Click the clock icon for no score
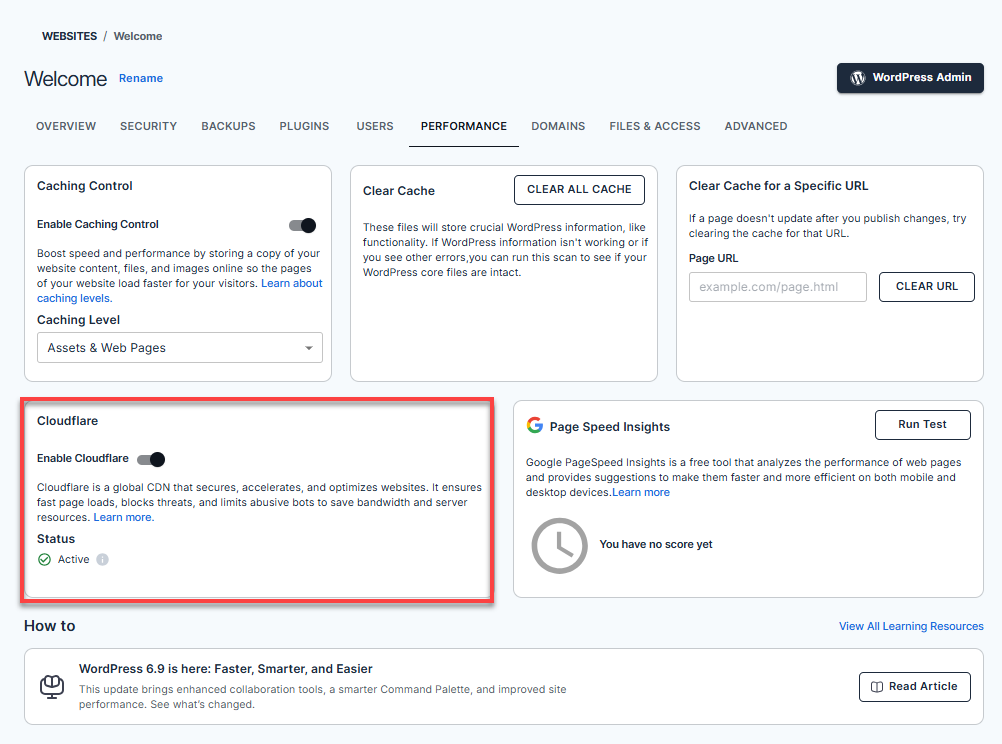Image resolution: width=1002 pixels, height=744 pixels. pyautogui.click(x=559, y=545)
